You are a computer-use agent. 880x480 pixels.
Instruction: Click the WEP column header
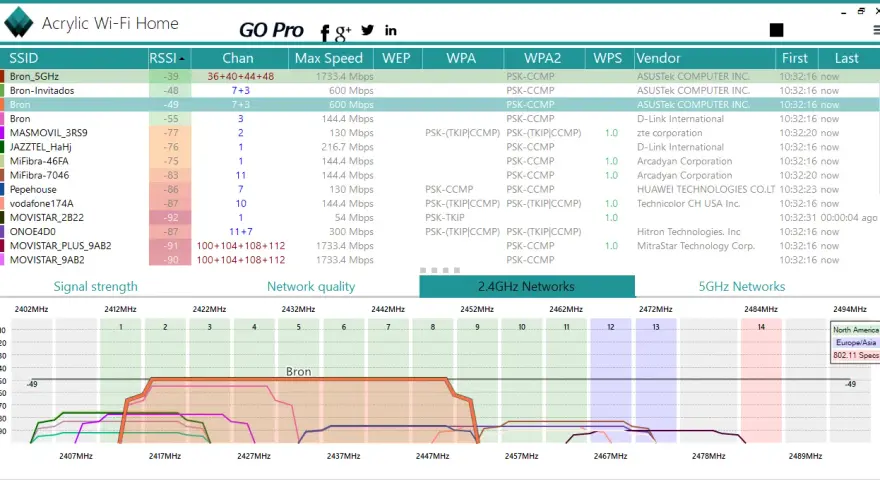coord(396,58)
